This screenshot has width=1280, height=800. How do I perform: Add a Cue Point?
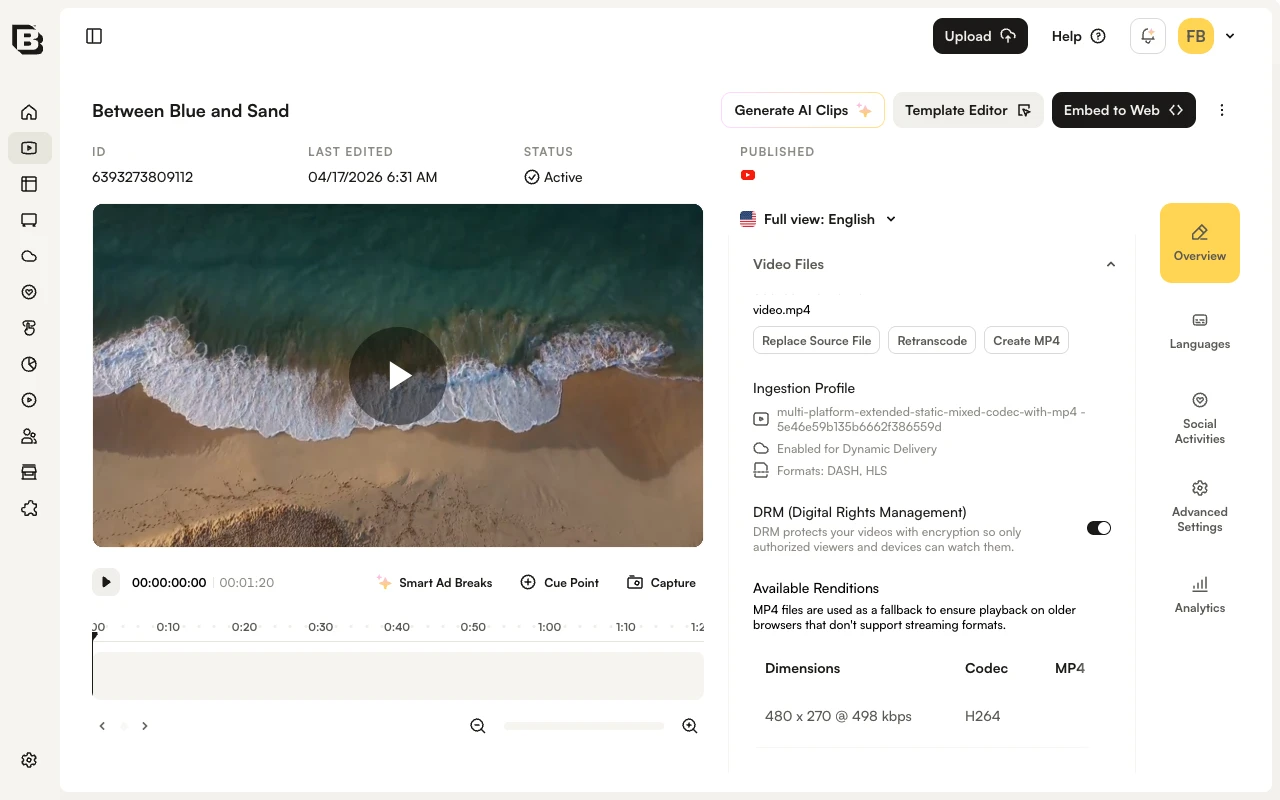560,582
